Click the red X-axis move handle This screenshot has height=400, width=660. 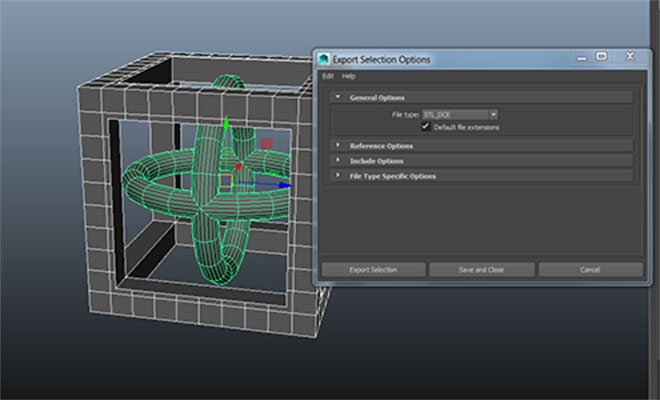click(238, 167)
